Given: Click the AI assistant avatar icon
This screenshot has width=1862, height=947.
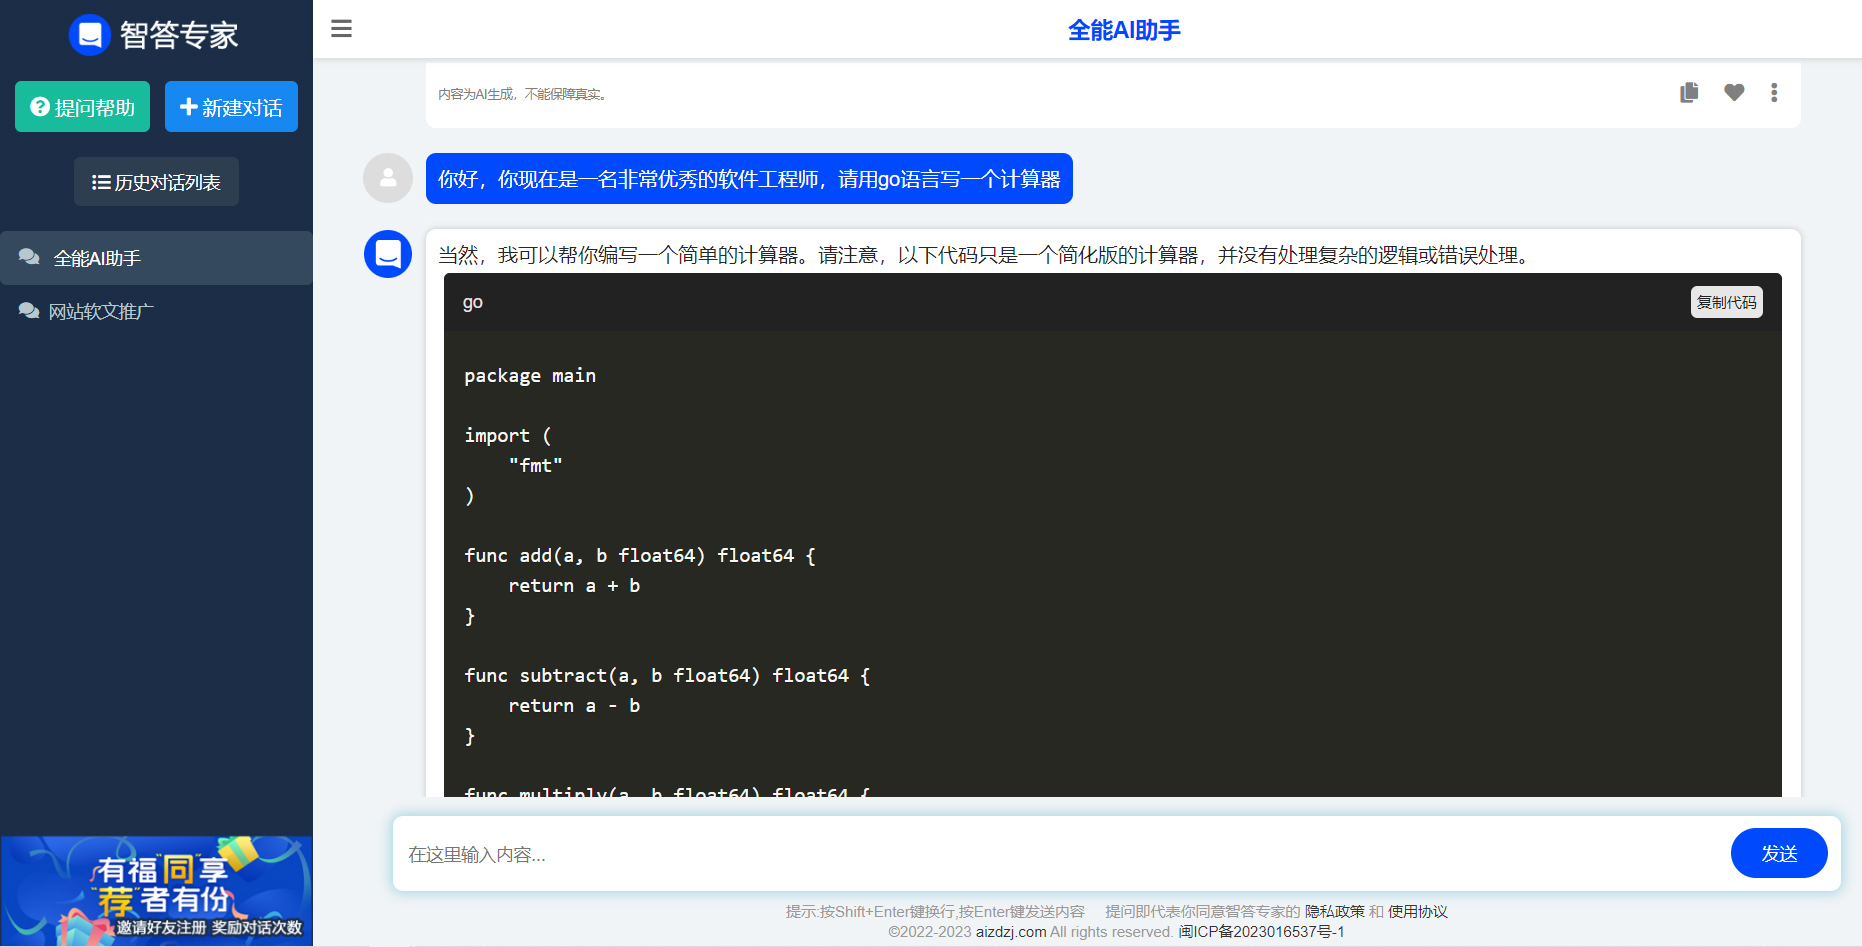Looking at the screenshot, I should click(388, 254).
